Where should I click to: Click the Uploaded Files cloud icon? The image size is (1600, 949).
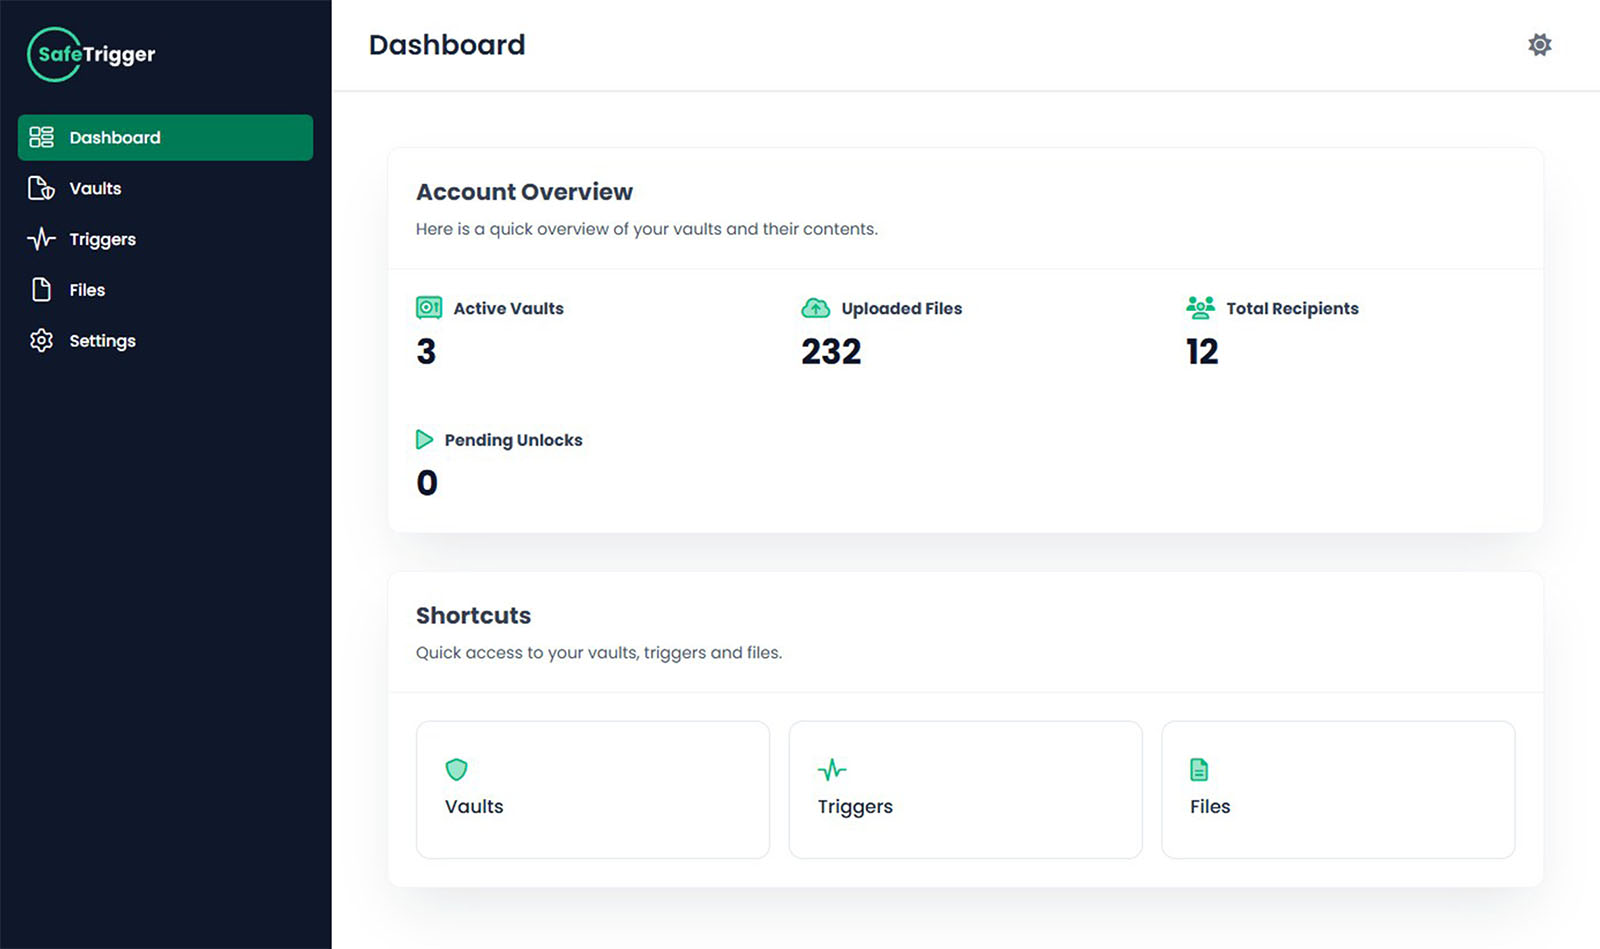point(816,308)
